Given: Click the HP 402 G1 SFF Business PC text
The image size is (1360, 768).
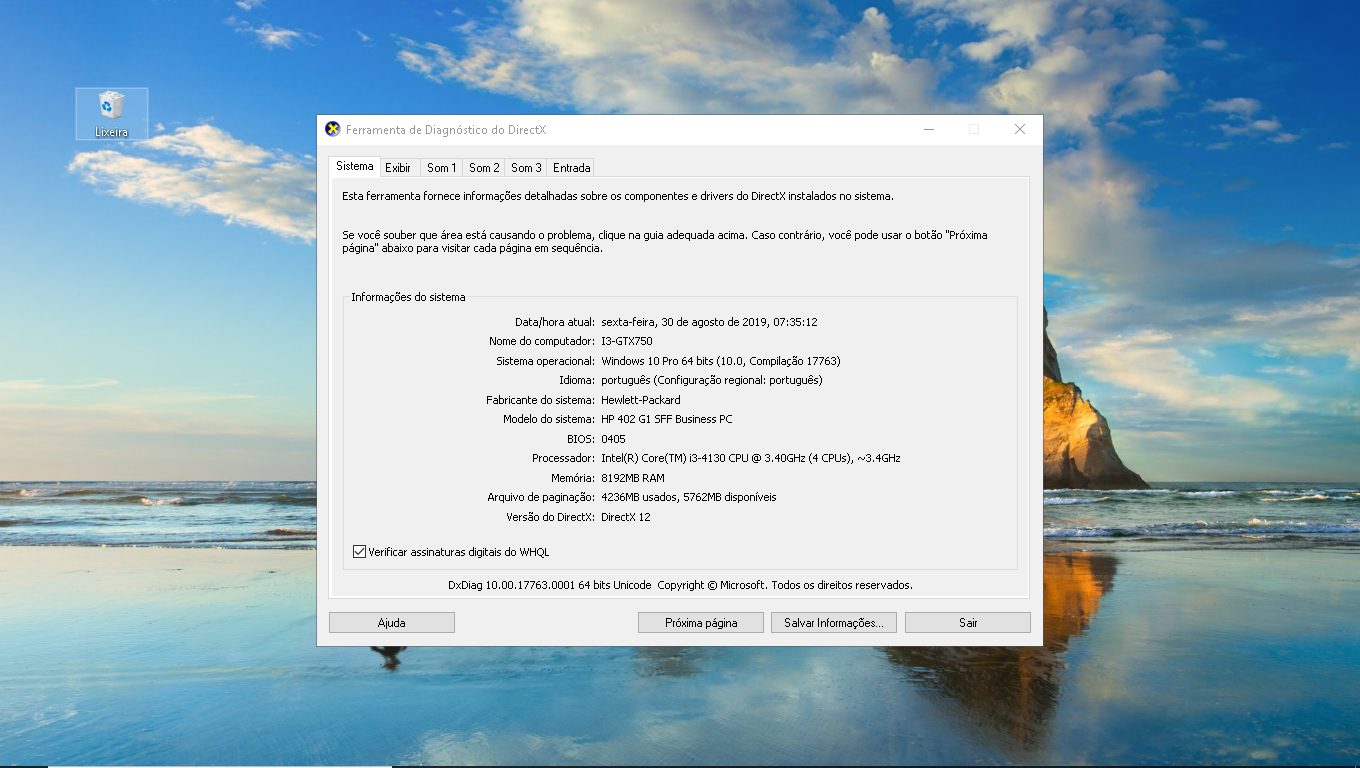Looking at the screenshot, I should click(667, 419).
